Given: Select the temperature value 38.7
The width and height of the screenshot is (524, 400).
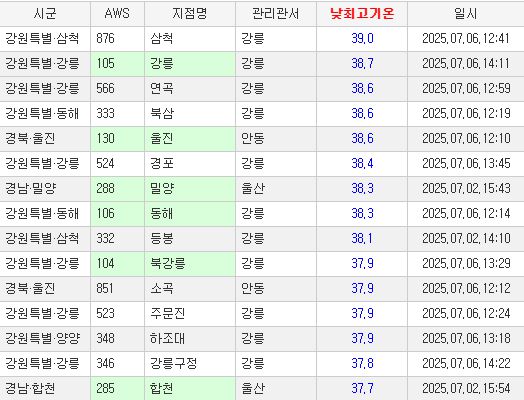Looking at the screenshot, I should coord(362,63).
